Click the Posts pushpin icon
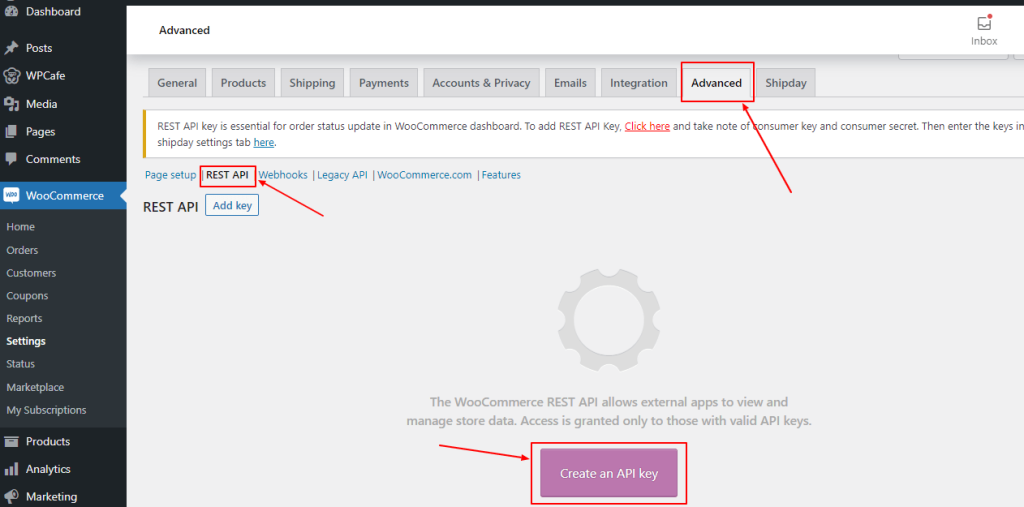Screen dimensions: 1024x507 click(x=10, y=48)
